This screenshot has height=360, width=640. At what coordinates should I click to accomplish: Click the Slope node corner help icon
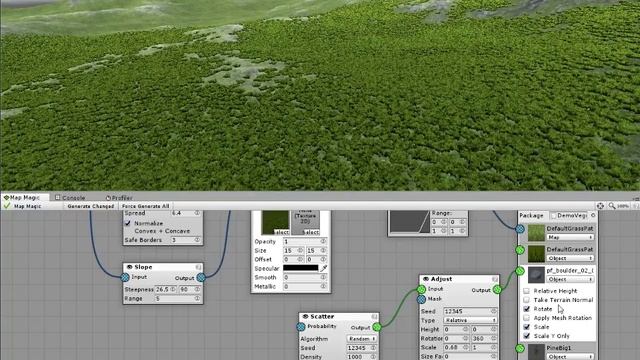(x=198, y=267)
